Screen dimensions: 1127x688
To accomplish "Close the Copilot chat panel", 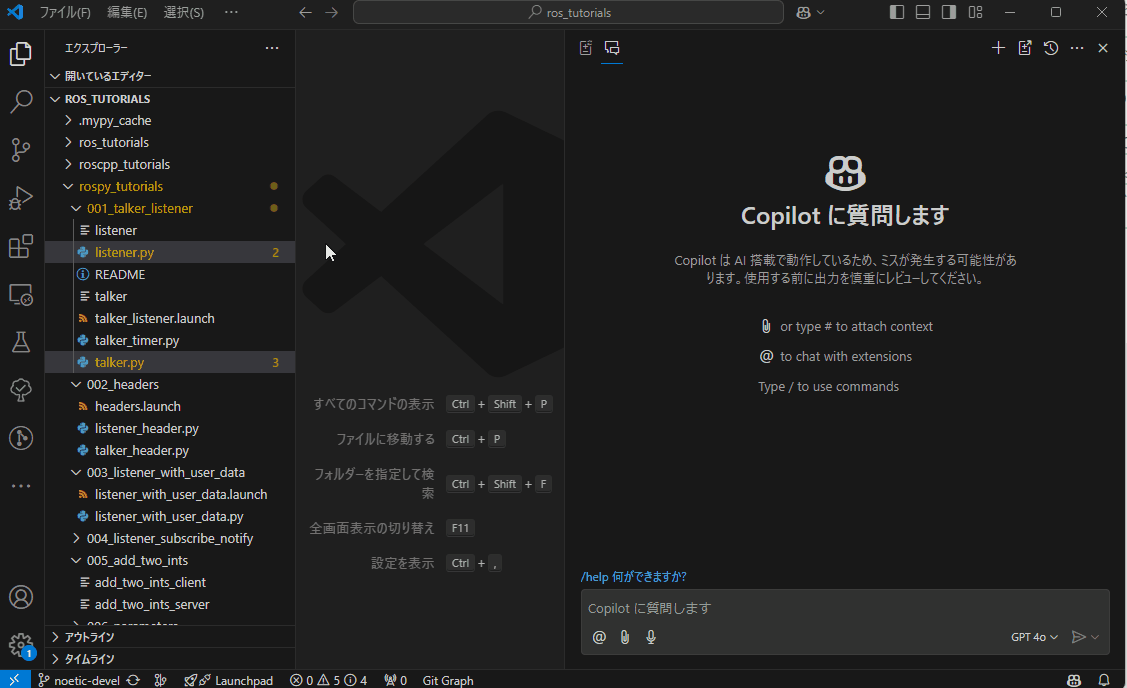I will pyautogui.click(x=1103, y=48).
